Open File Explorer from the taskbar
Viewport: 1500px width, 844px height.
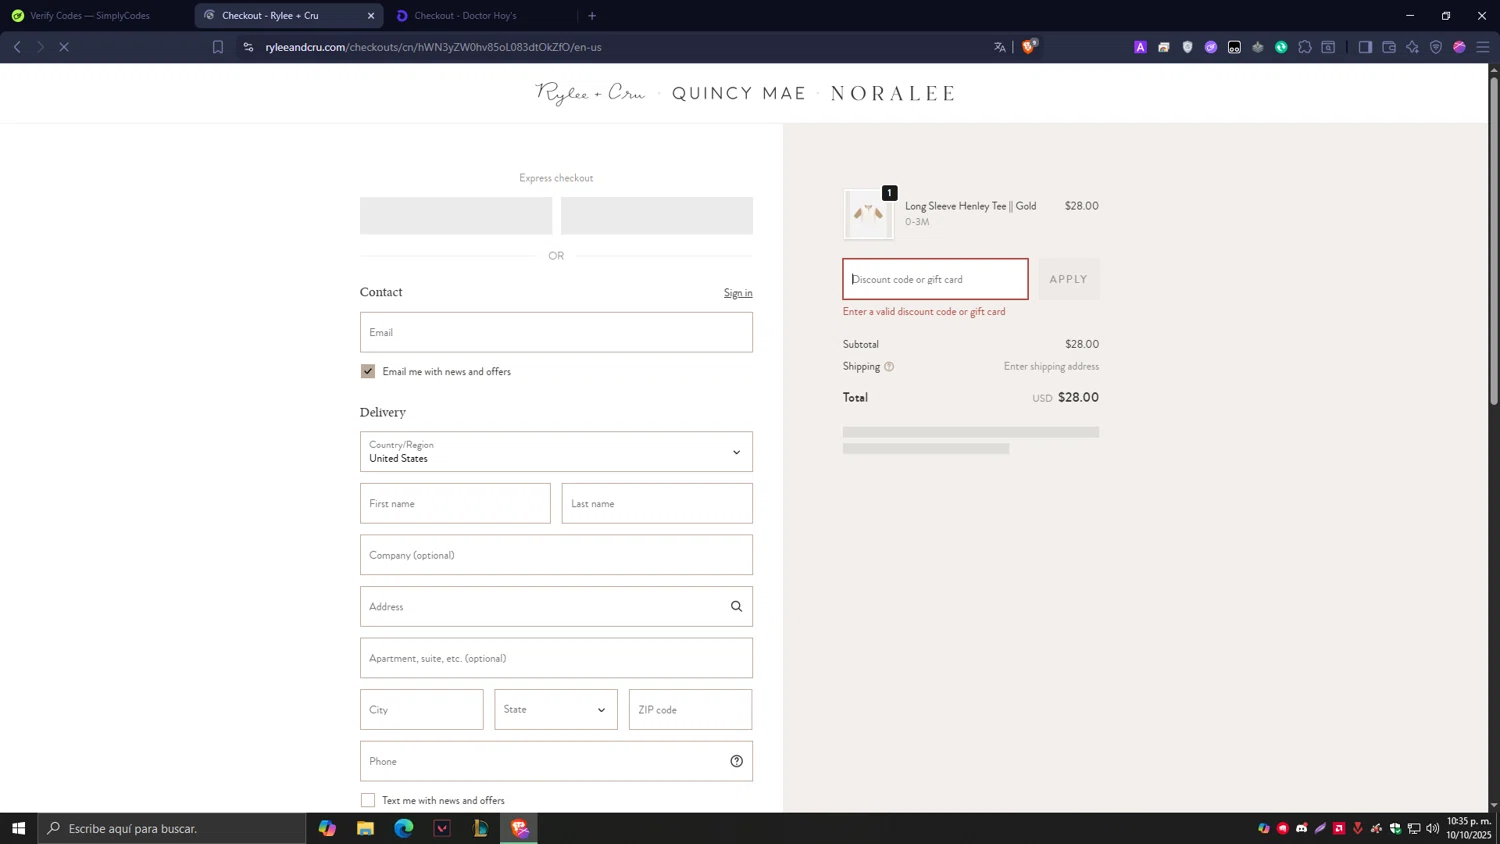(365, 828)
